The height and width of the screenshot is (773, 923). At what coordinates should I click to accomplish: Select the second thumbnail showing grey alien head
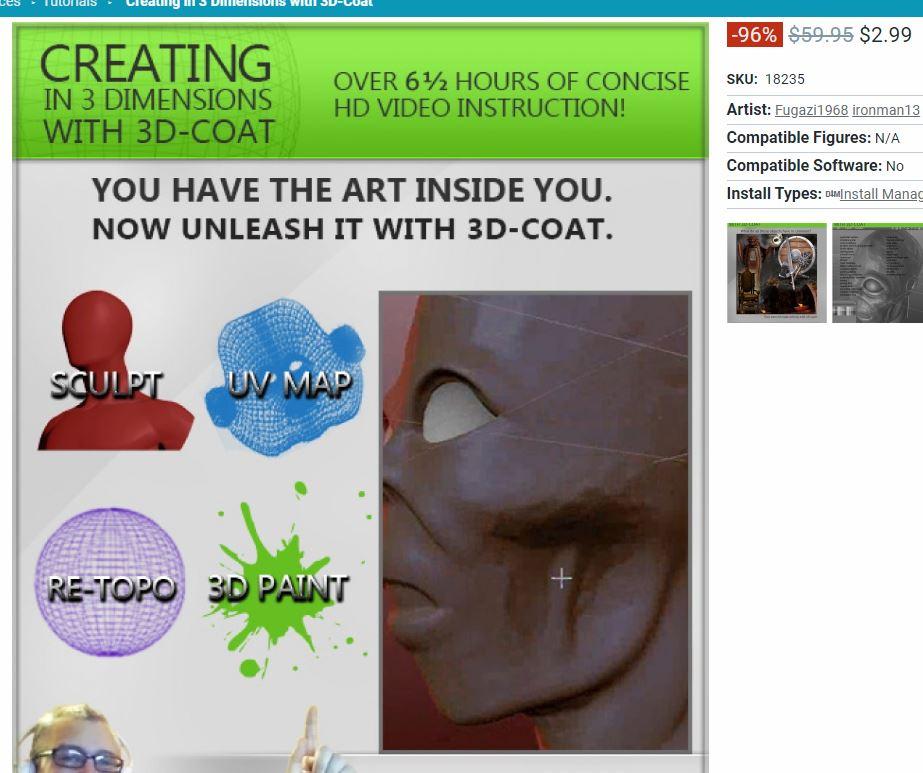tap(877, 273)
